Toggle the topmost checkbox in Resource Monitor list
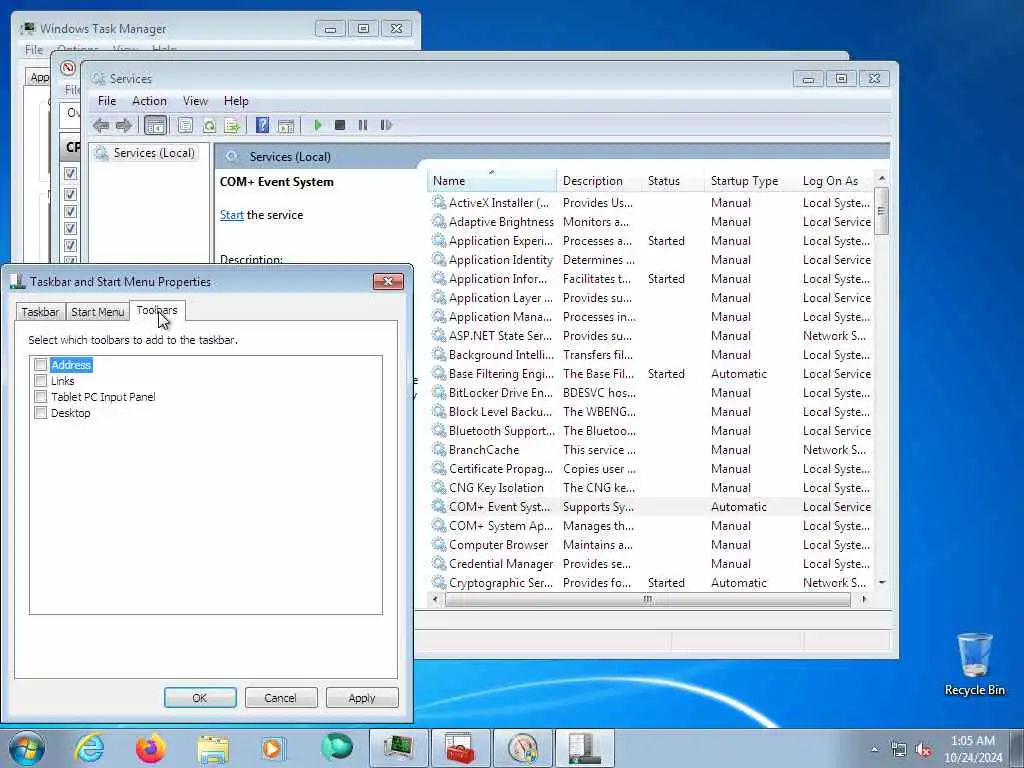The image size is (1024, 768). 71,174
